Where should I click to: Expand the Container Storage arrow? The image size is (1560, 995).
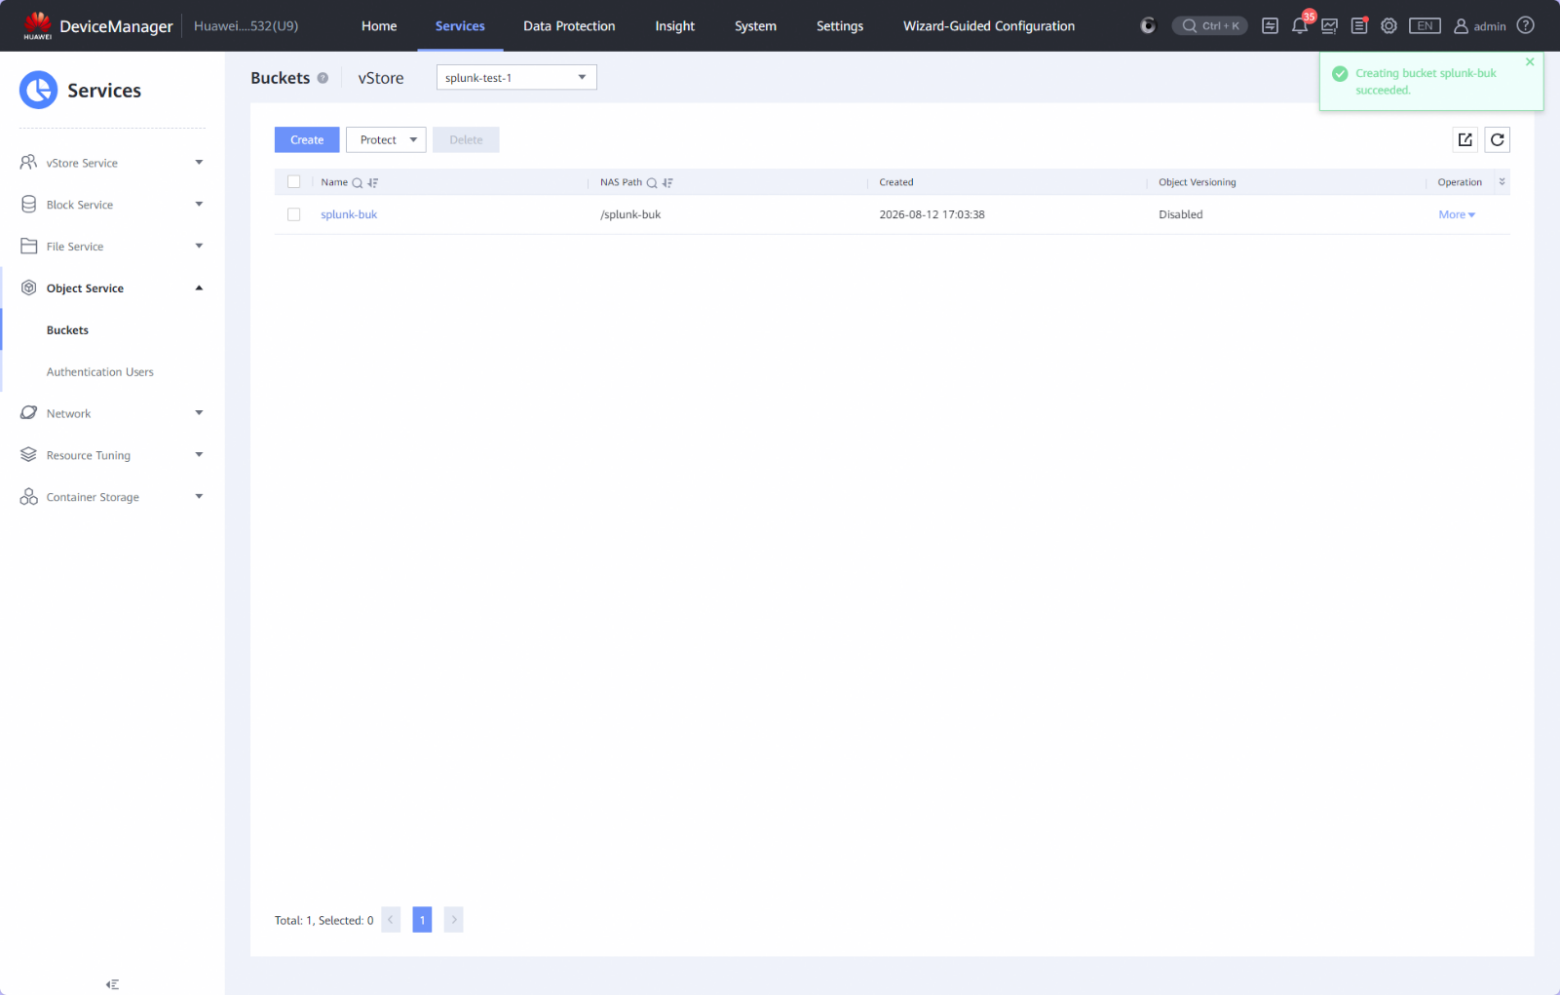(x=199, y=497)
